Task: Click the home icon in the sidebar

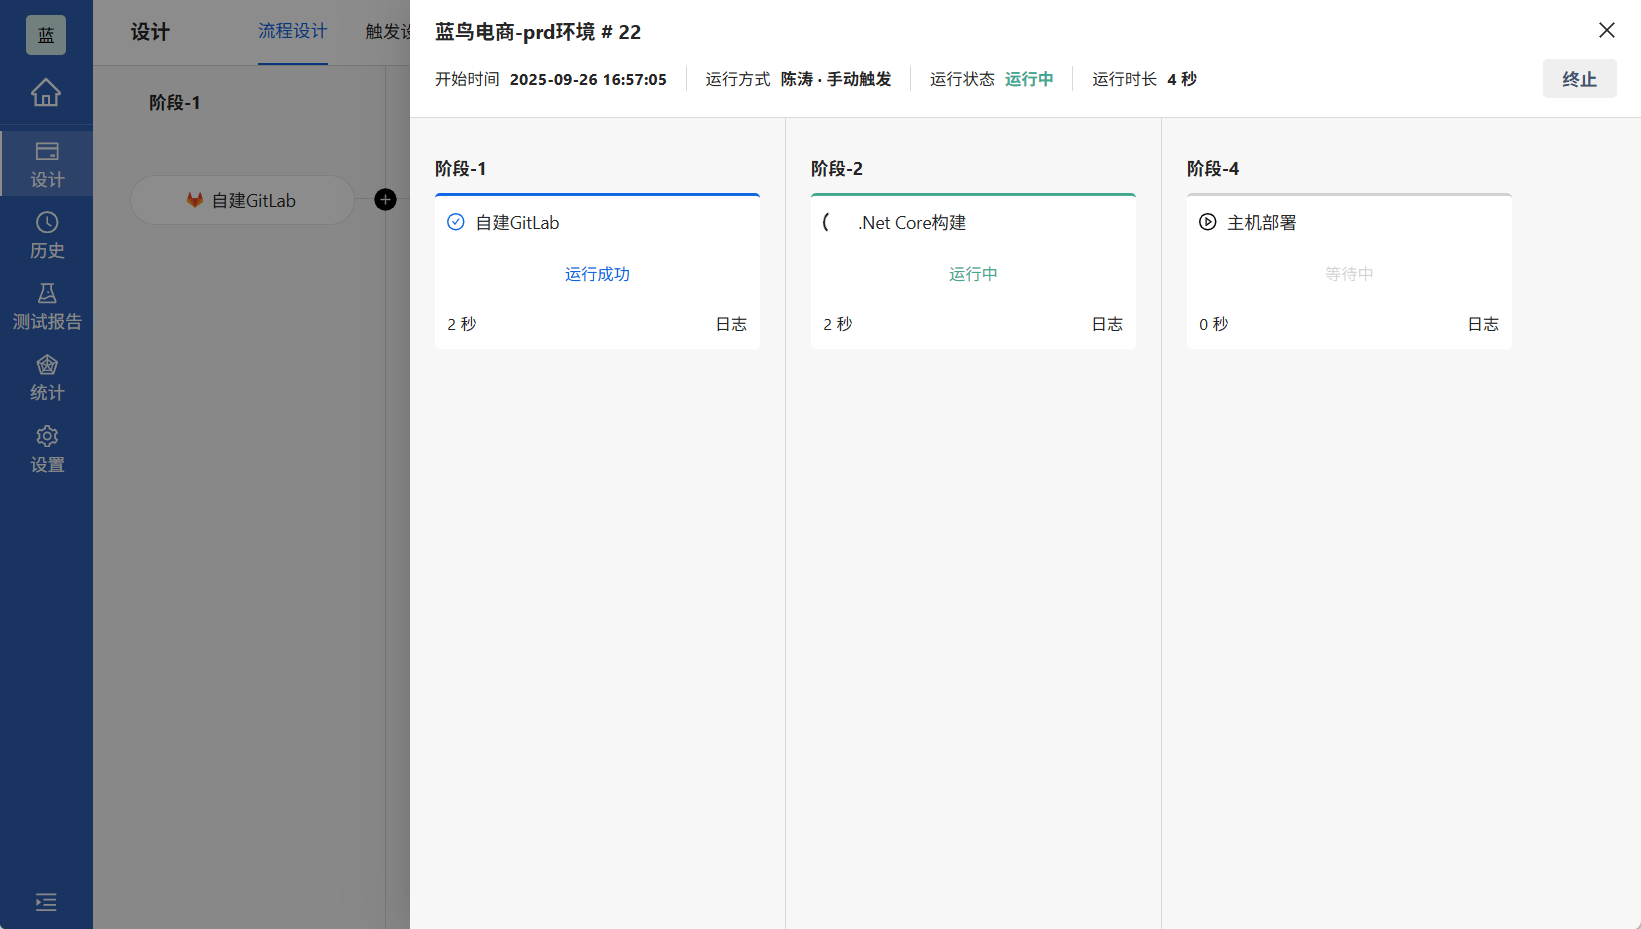Action: pyautogui.click(x=46, y=91)
